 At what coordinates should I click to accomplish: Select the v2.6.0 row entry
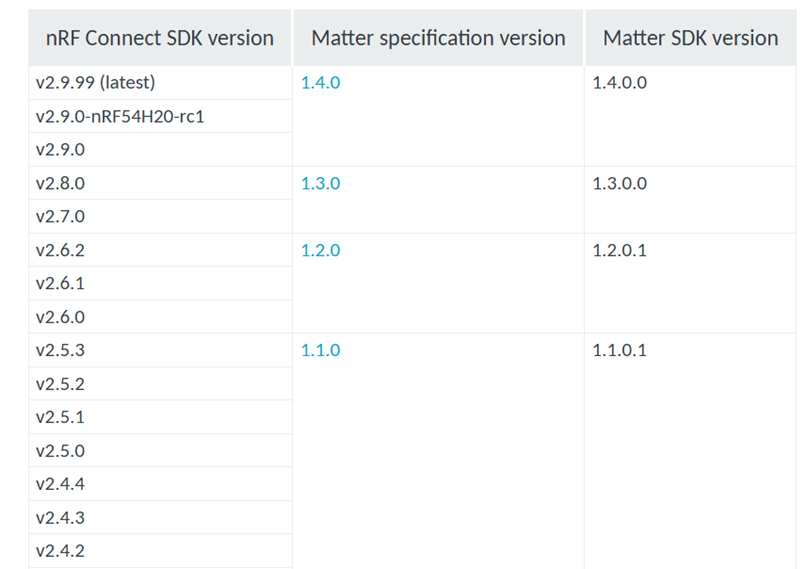pyautogui.click(x=60, y=317)
